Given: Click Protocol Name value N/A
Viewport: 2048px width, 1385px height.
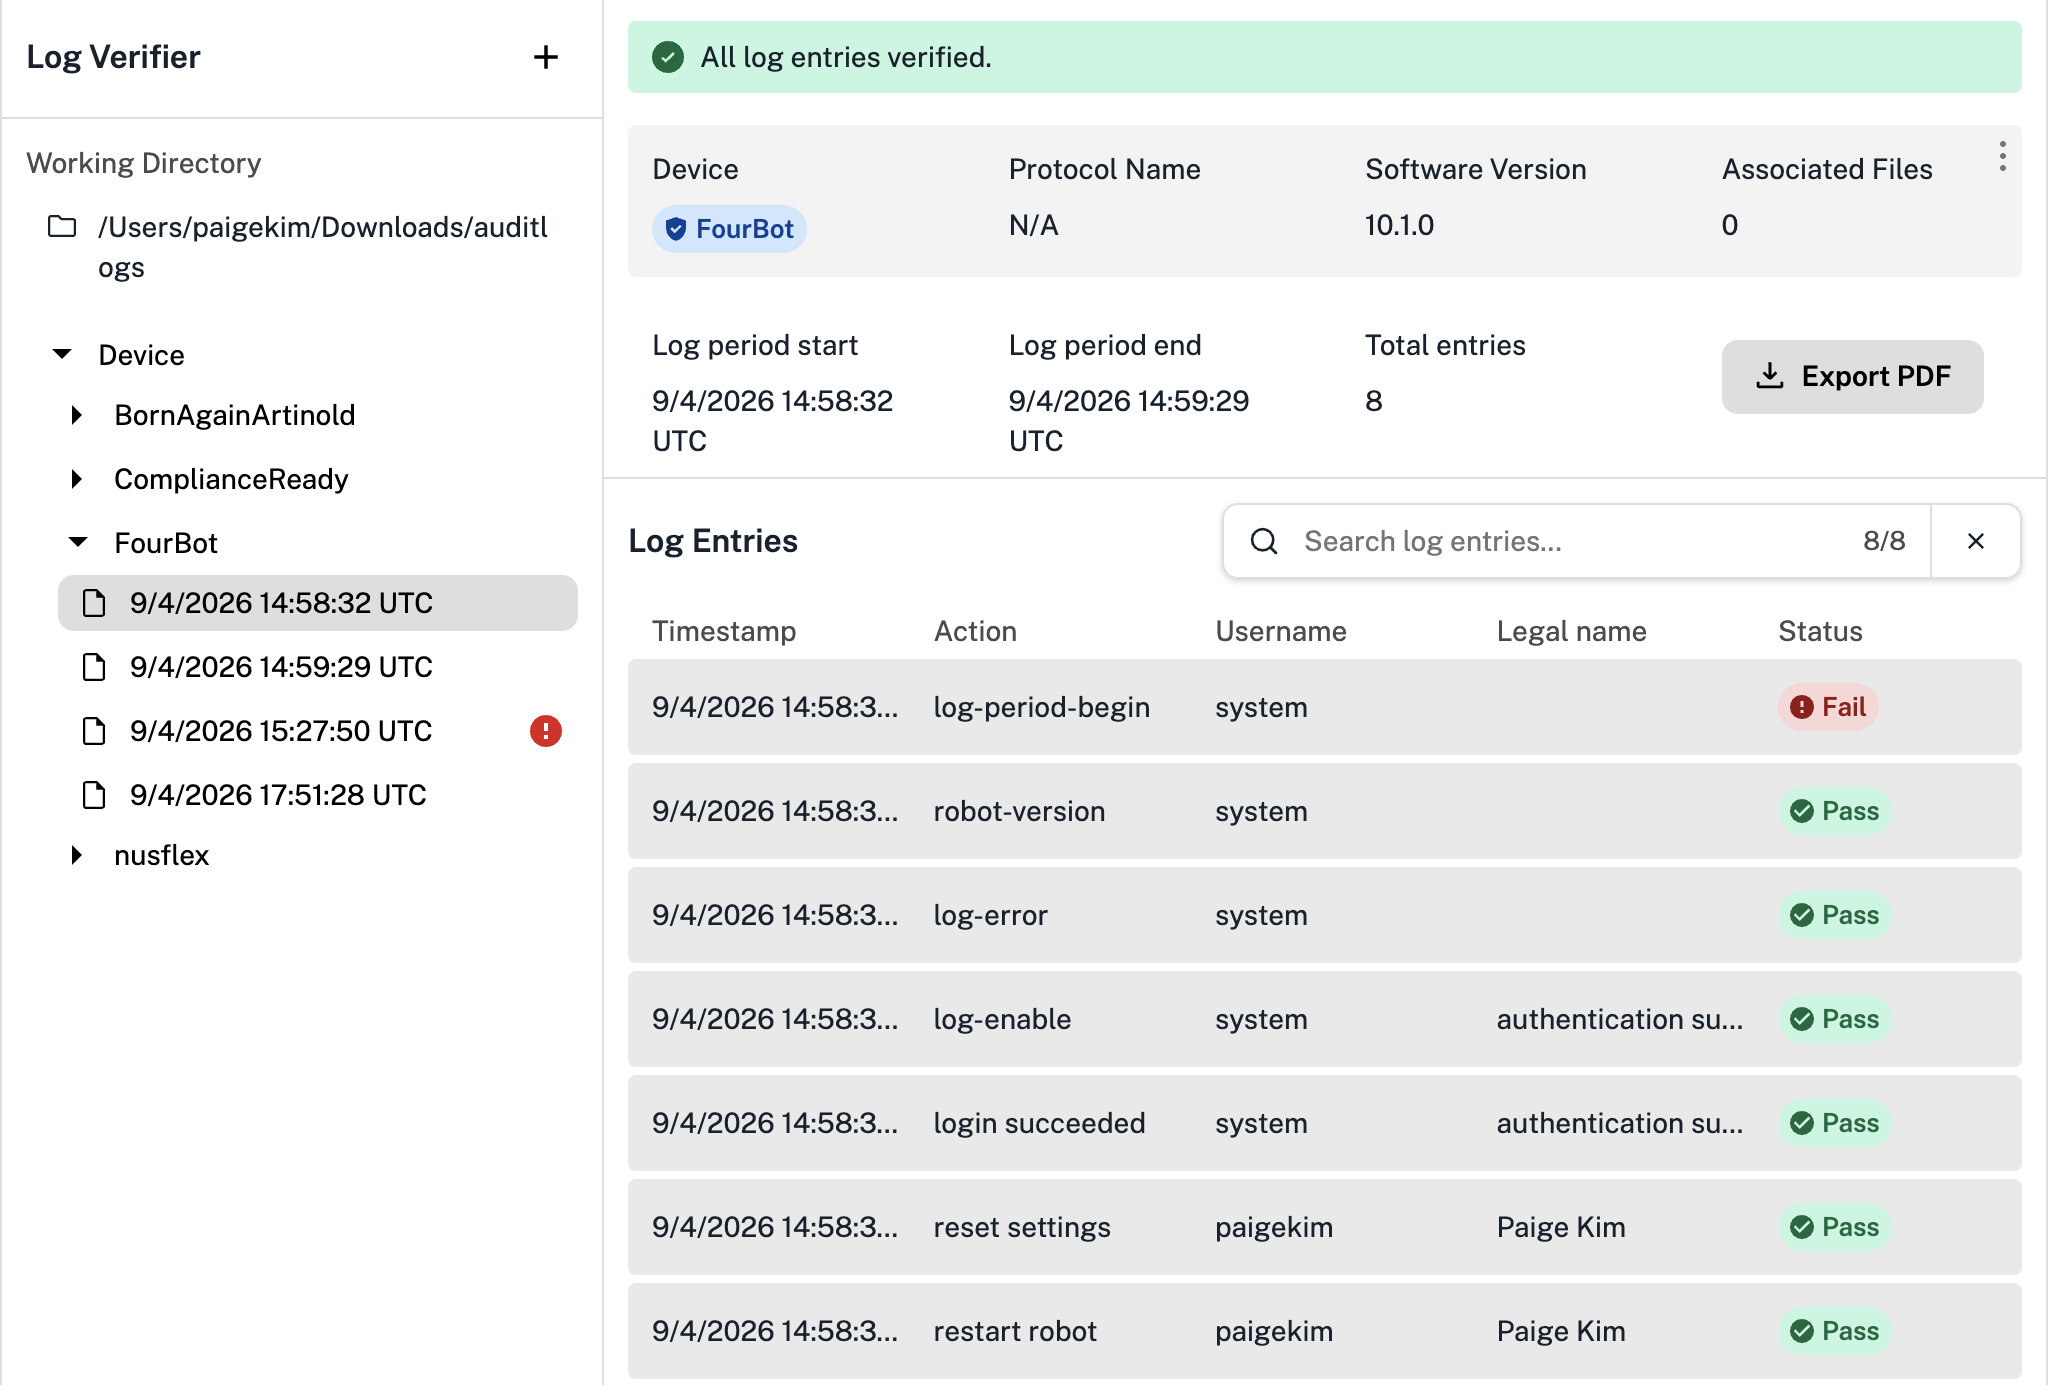Looking at the screenshot, I should 1033,225.
